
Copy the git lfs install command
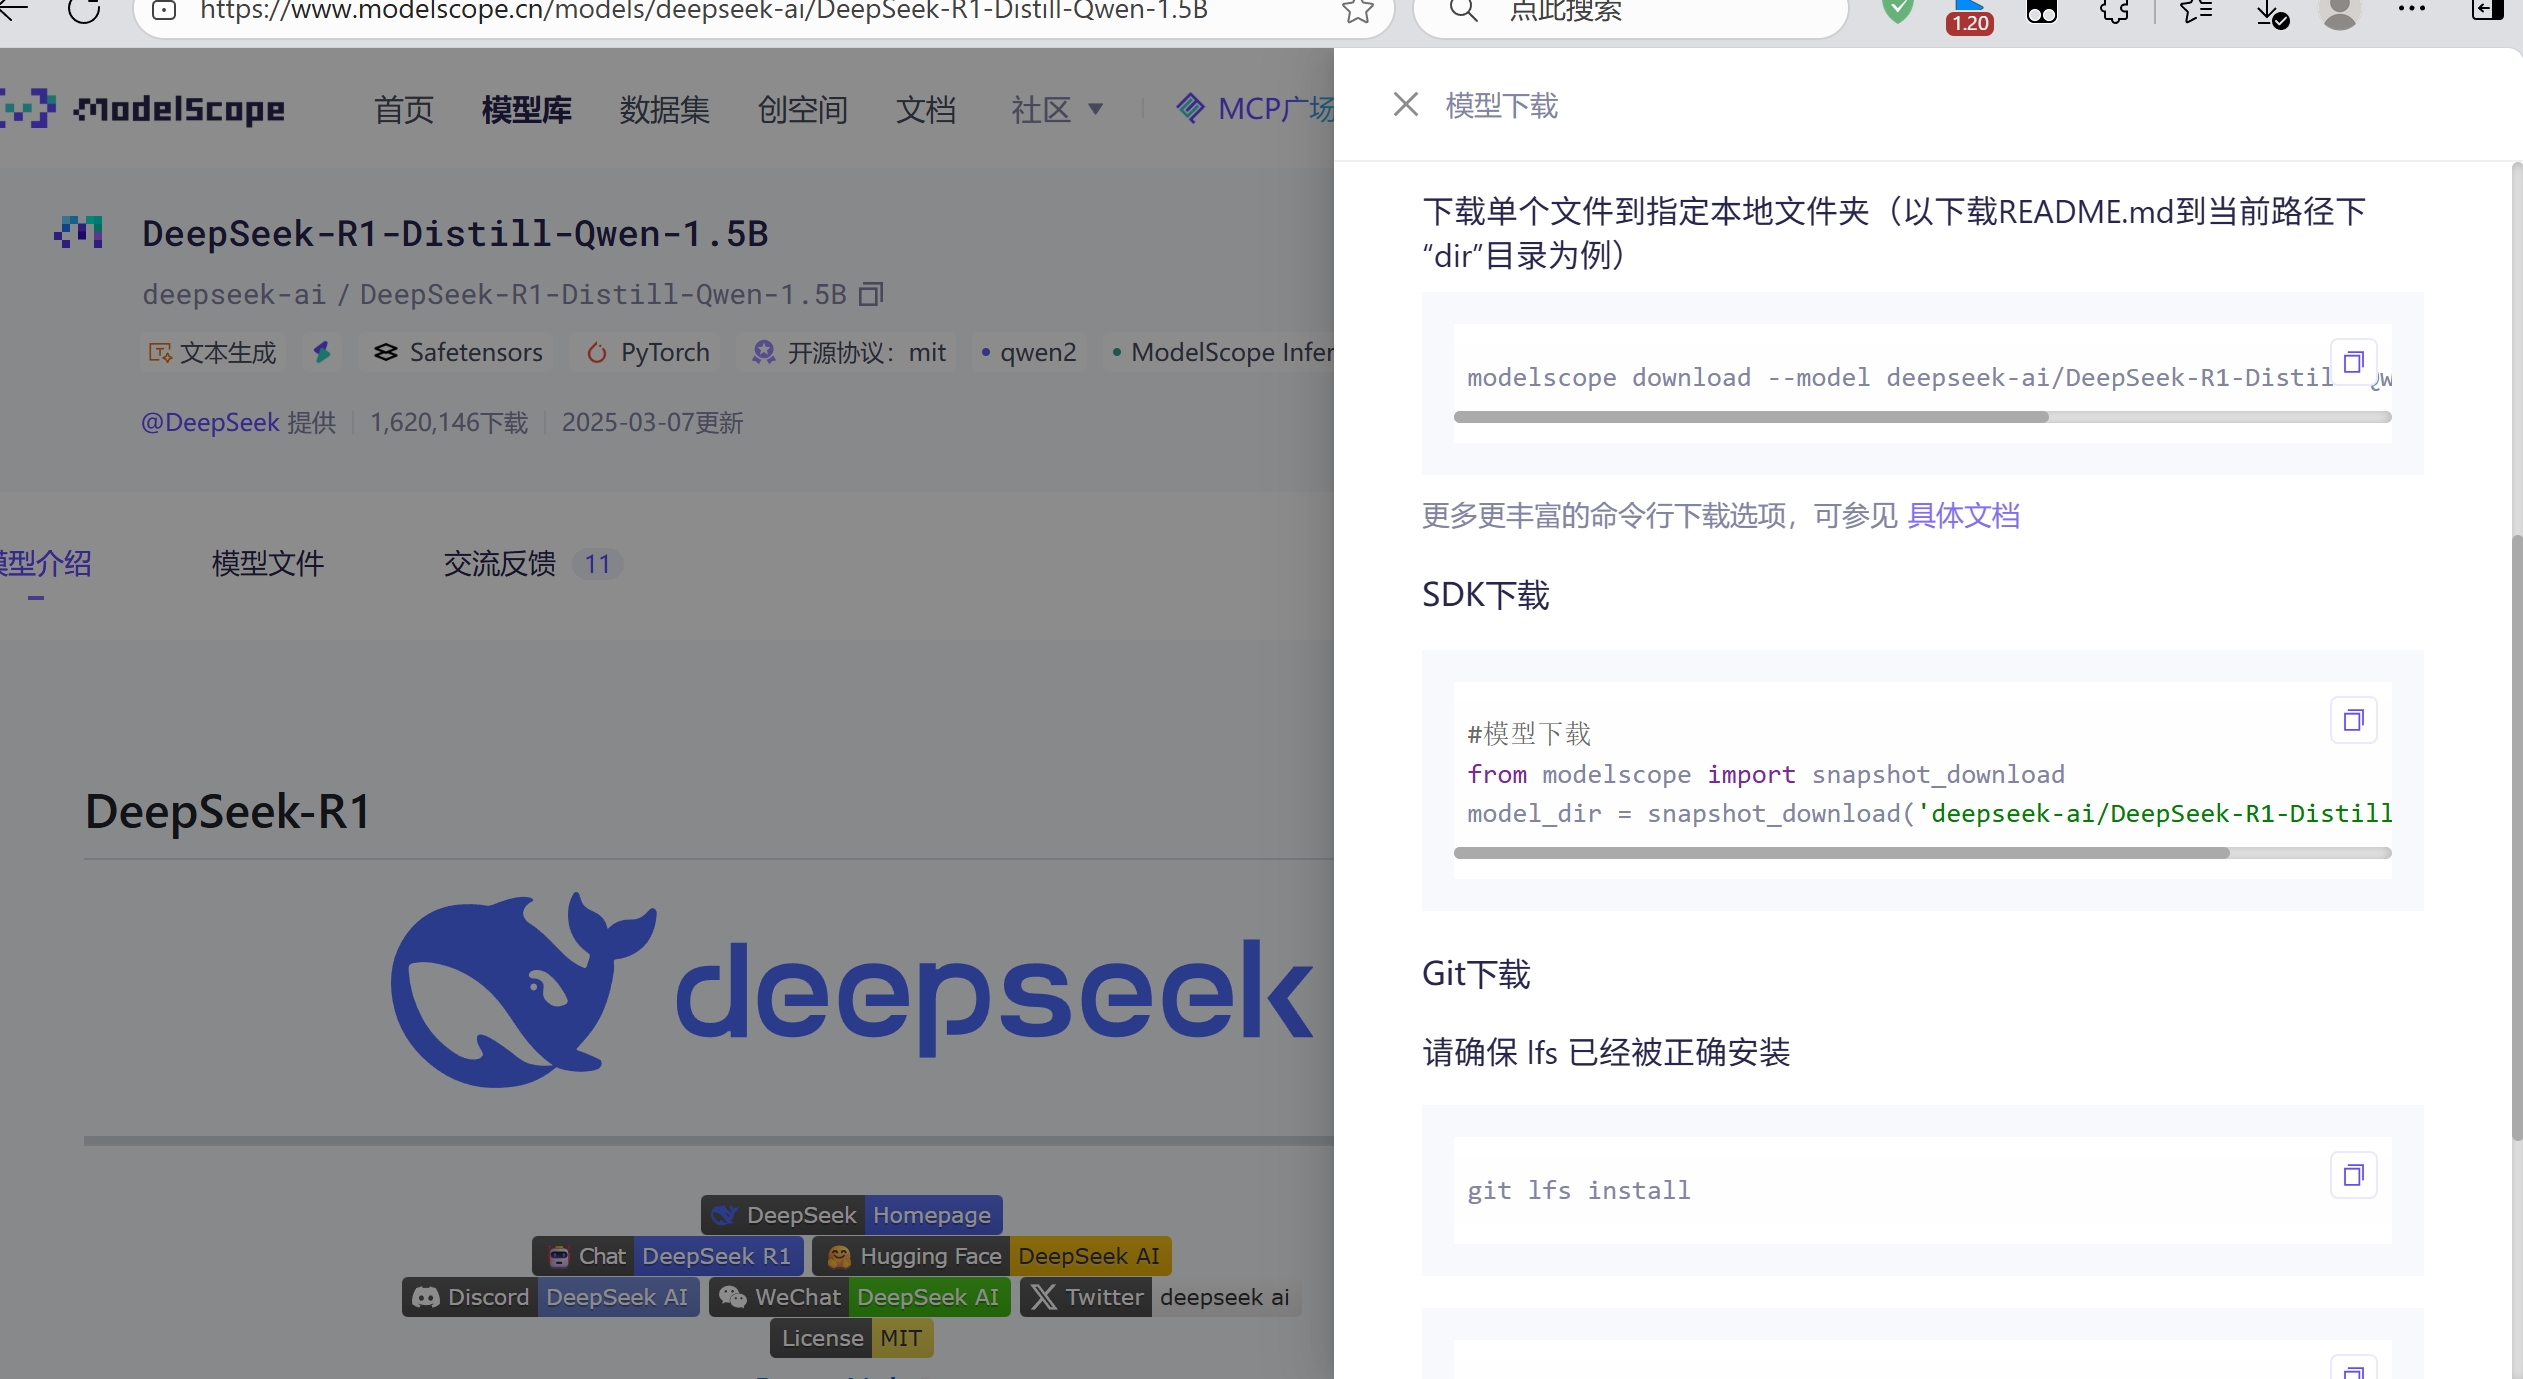tap(2353, 1175)
